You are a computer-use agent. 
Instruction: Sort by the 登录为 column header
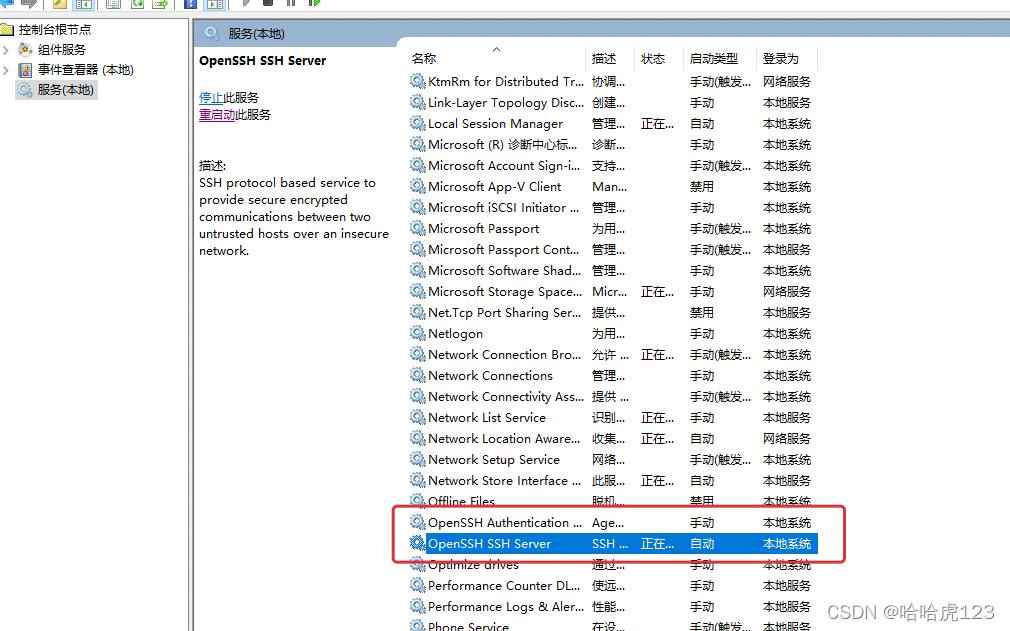781,59
